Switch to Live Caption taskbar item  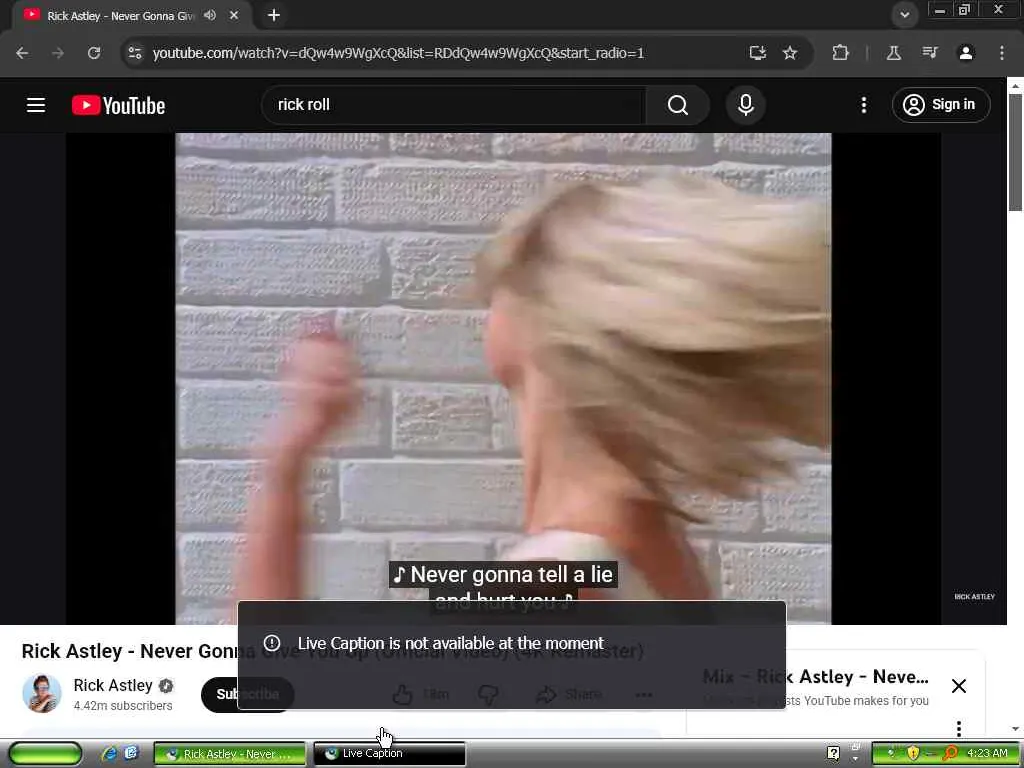click(390, 754)
